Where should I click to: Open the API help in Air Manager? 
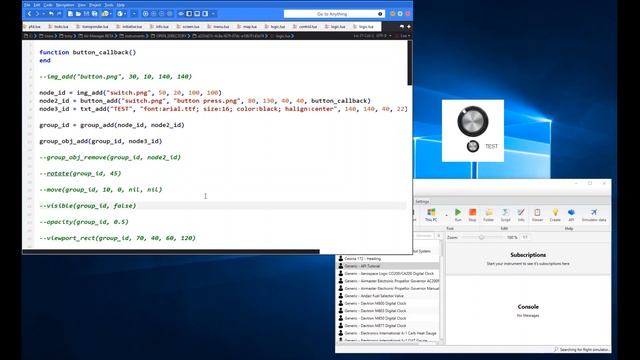point(571,214)
